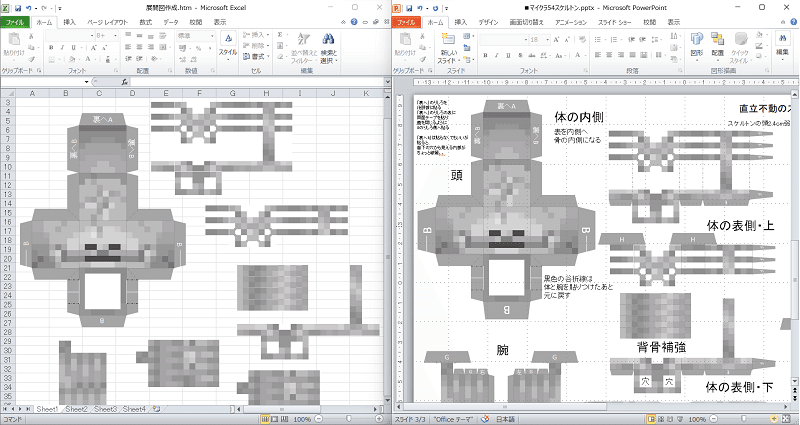Open the PowerPoint font size 18 dropdown
Viewport: 800px width, 425px height.
[548, 39]
